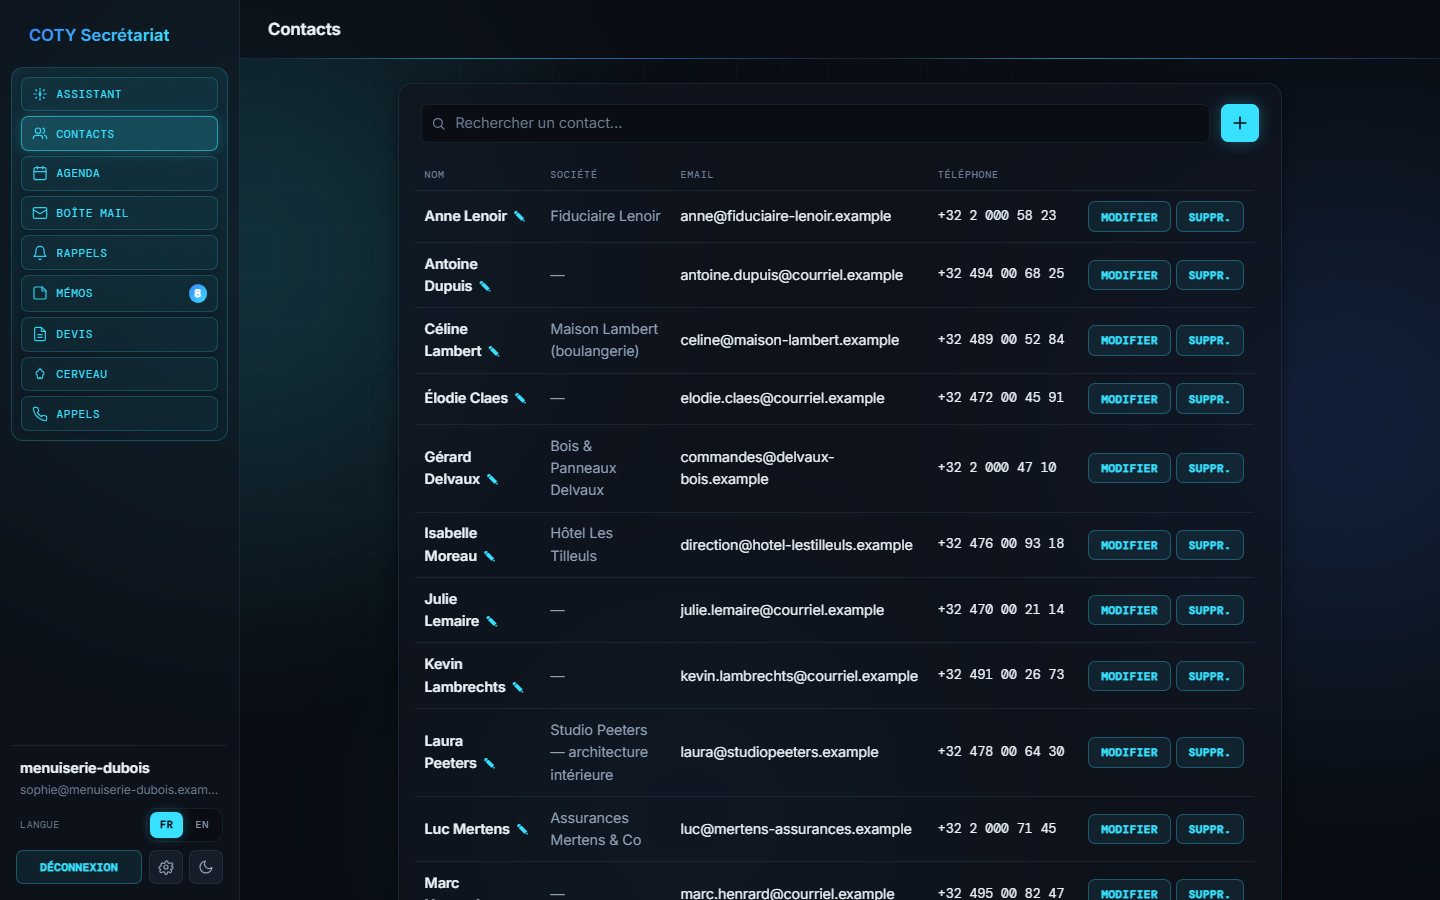Click the pencil icon beside Antoine Dupuis
The height and width of the screenshot is (900, 1440).
point(485,287)
